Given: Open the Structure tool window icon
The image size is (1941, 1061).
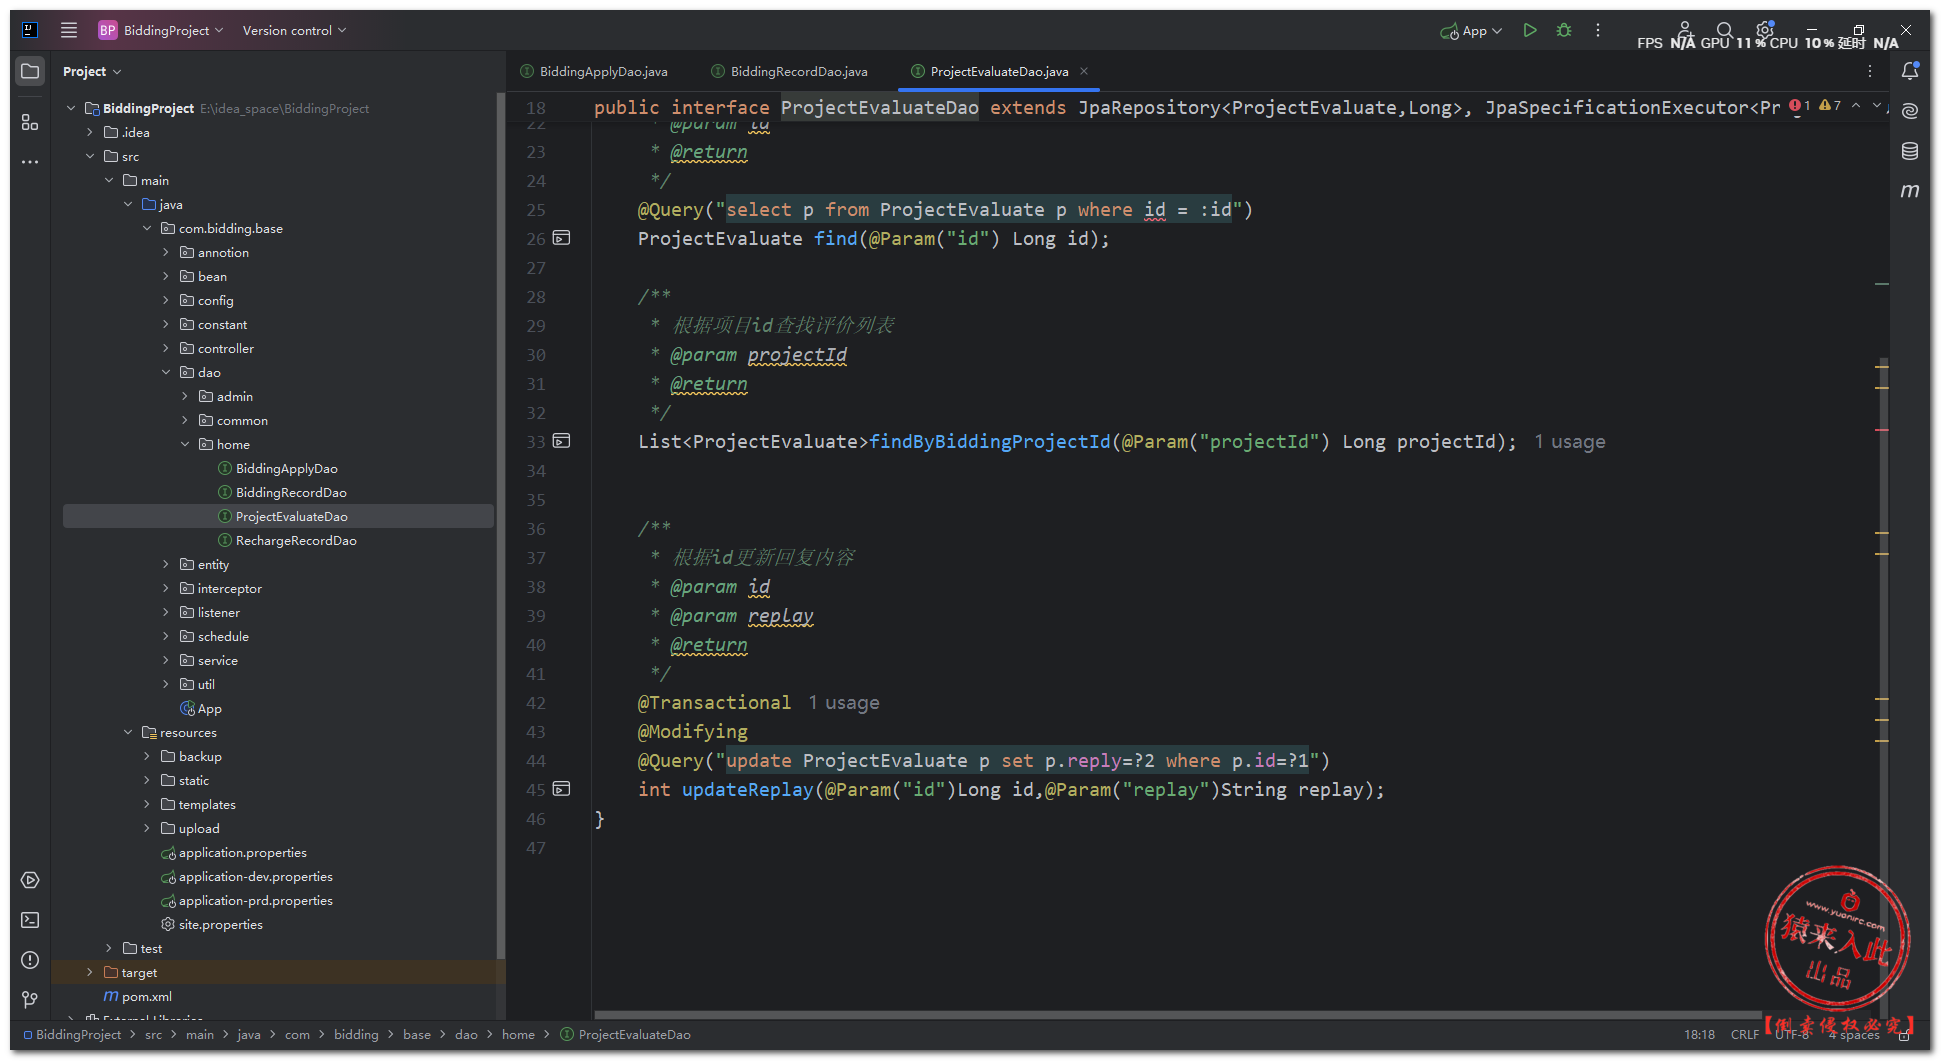Looking at the screenshot, I should point(30,122).
